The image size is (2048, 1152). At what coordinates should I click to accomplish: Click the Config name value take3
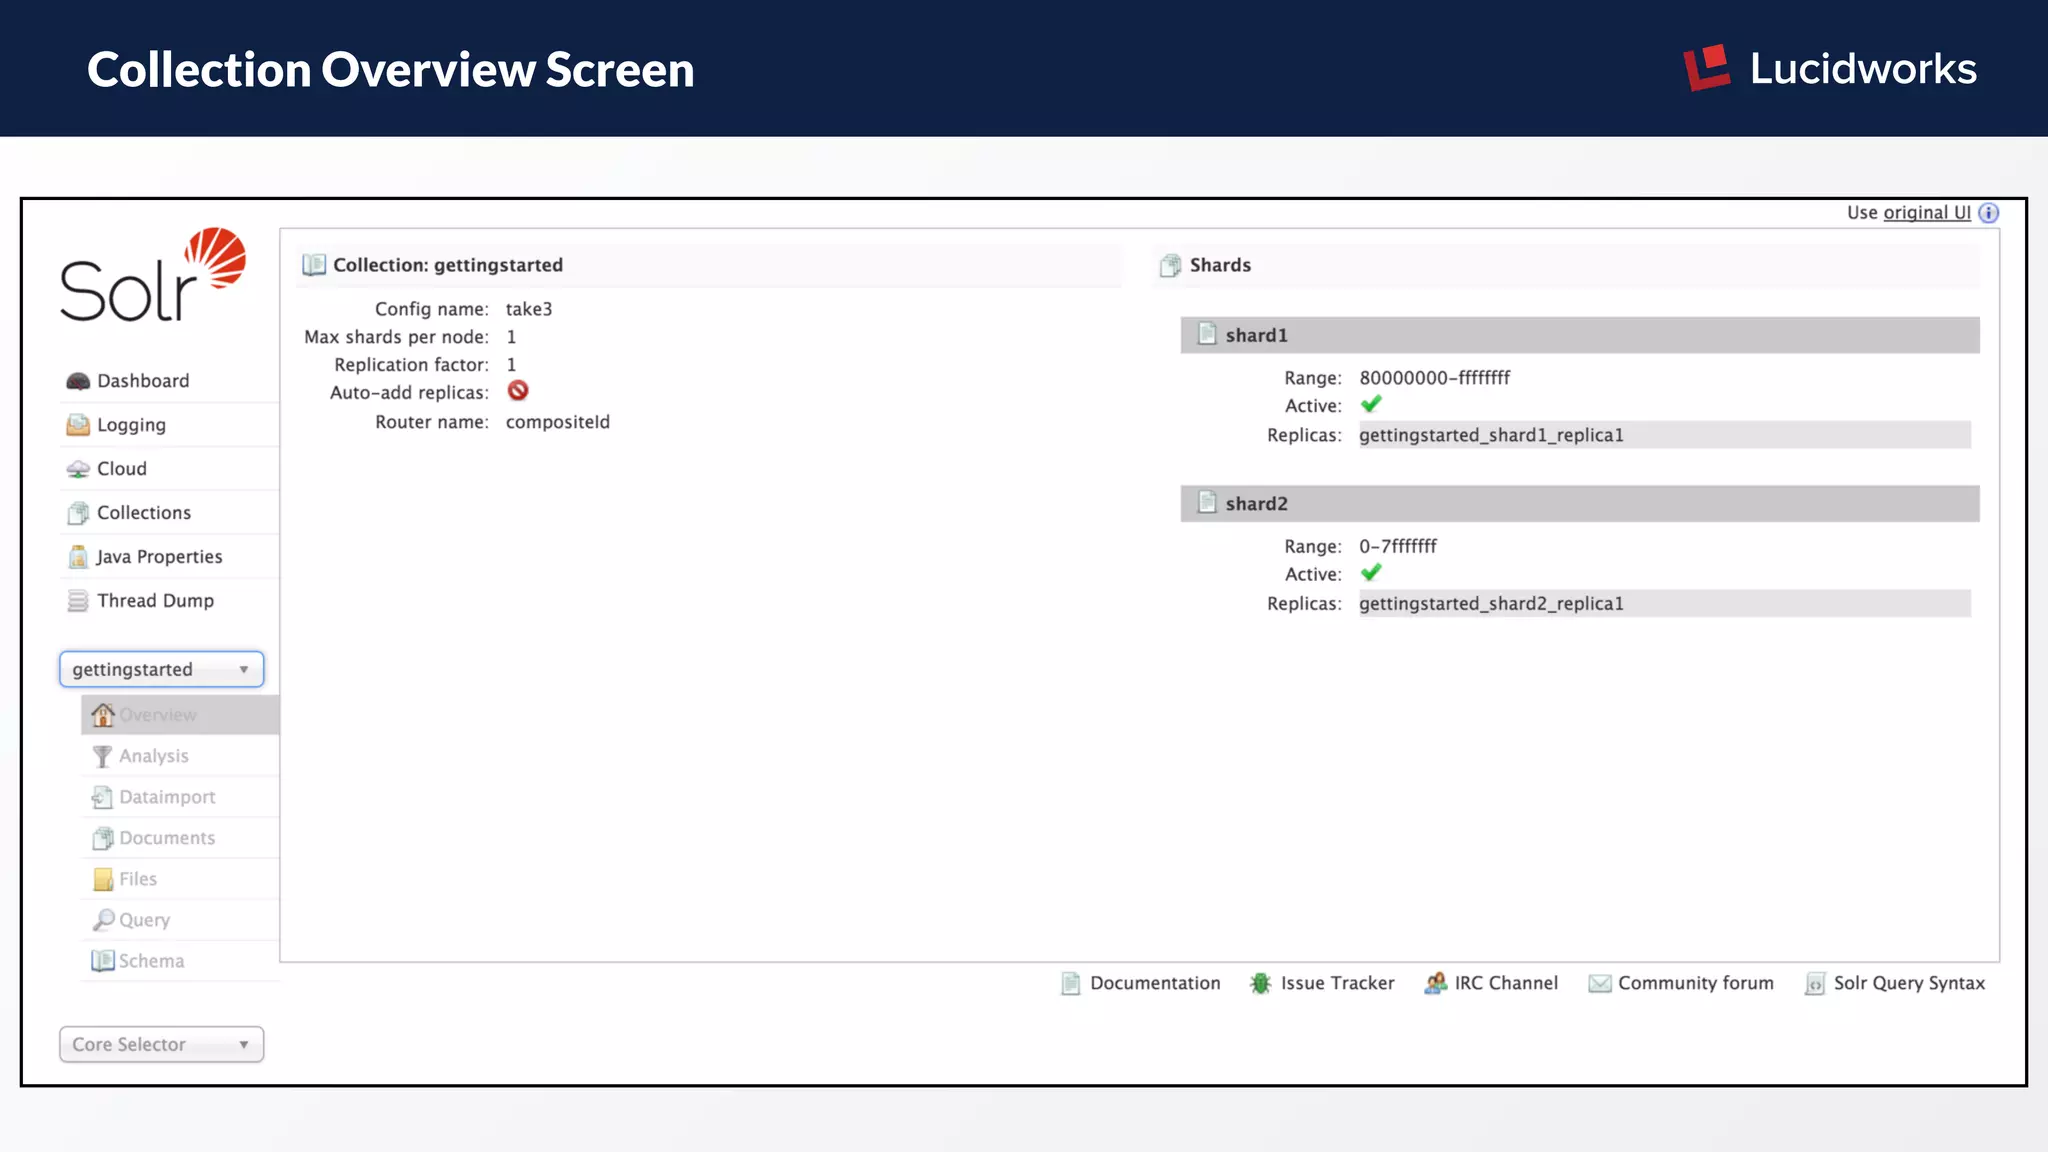(x=529, y=309)
